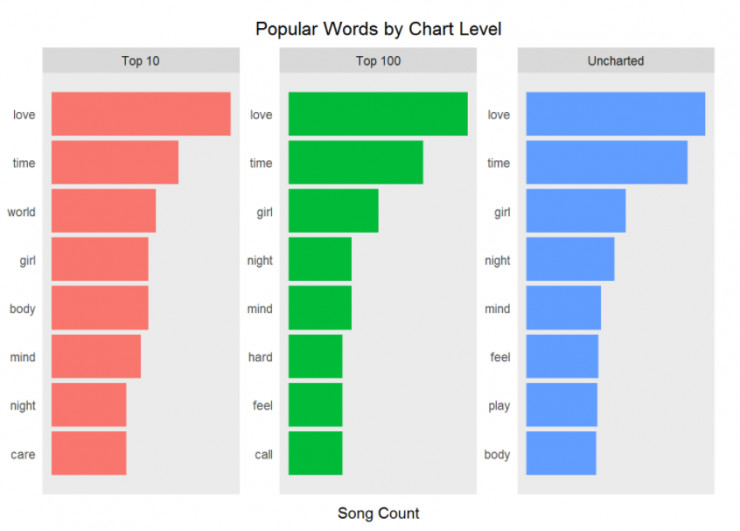Image resolution: width=740 pixels, height=531 pixels.
Task: Select the blue play bar in Uncharted
Action: [561, 405]
